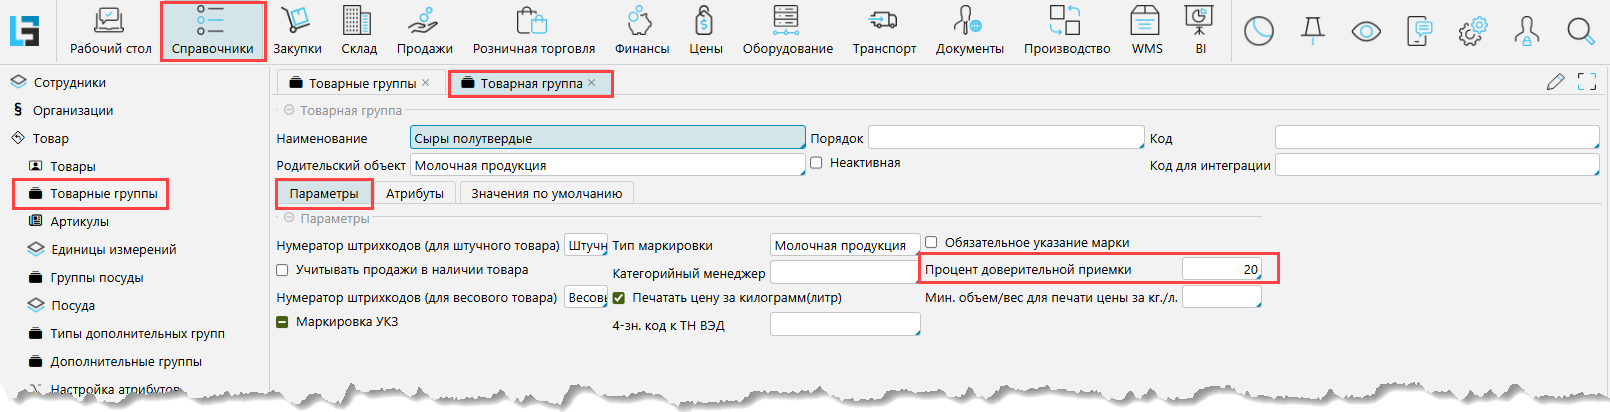
Task: Select Единицы измерений in sidebar
Action: (113, 250)
